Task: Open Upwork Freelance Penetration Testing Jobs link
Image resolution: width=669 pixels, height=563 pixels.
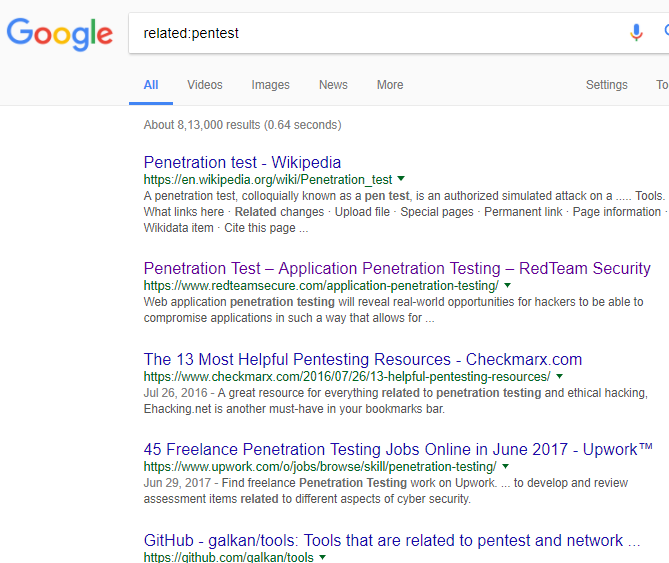Action: (x=398, y=449)
